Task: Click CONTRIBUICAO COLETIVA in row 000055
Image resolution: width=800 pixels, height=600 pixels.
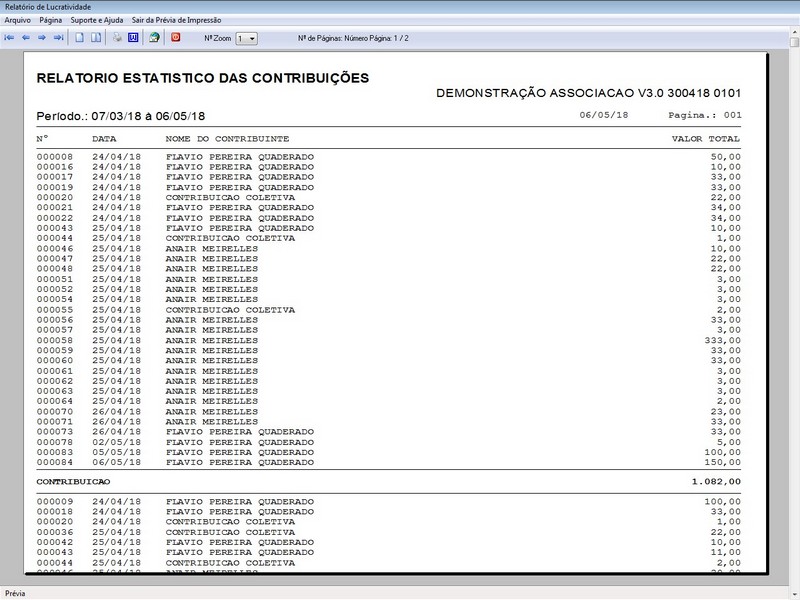Action: point(230,310)
